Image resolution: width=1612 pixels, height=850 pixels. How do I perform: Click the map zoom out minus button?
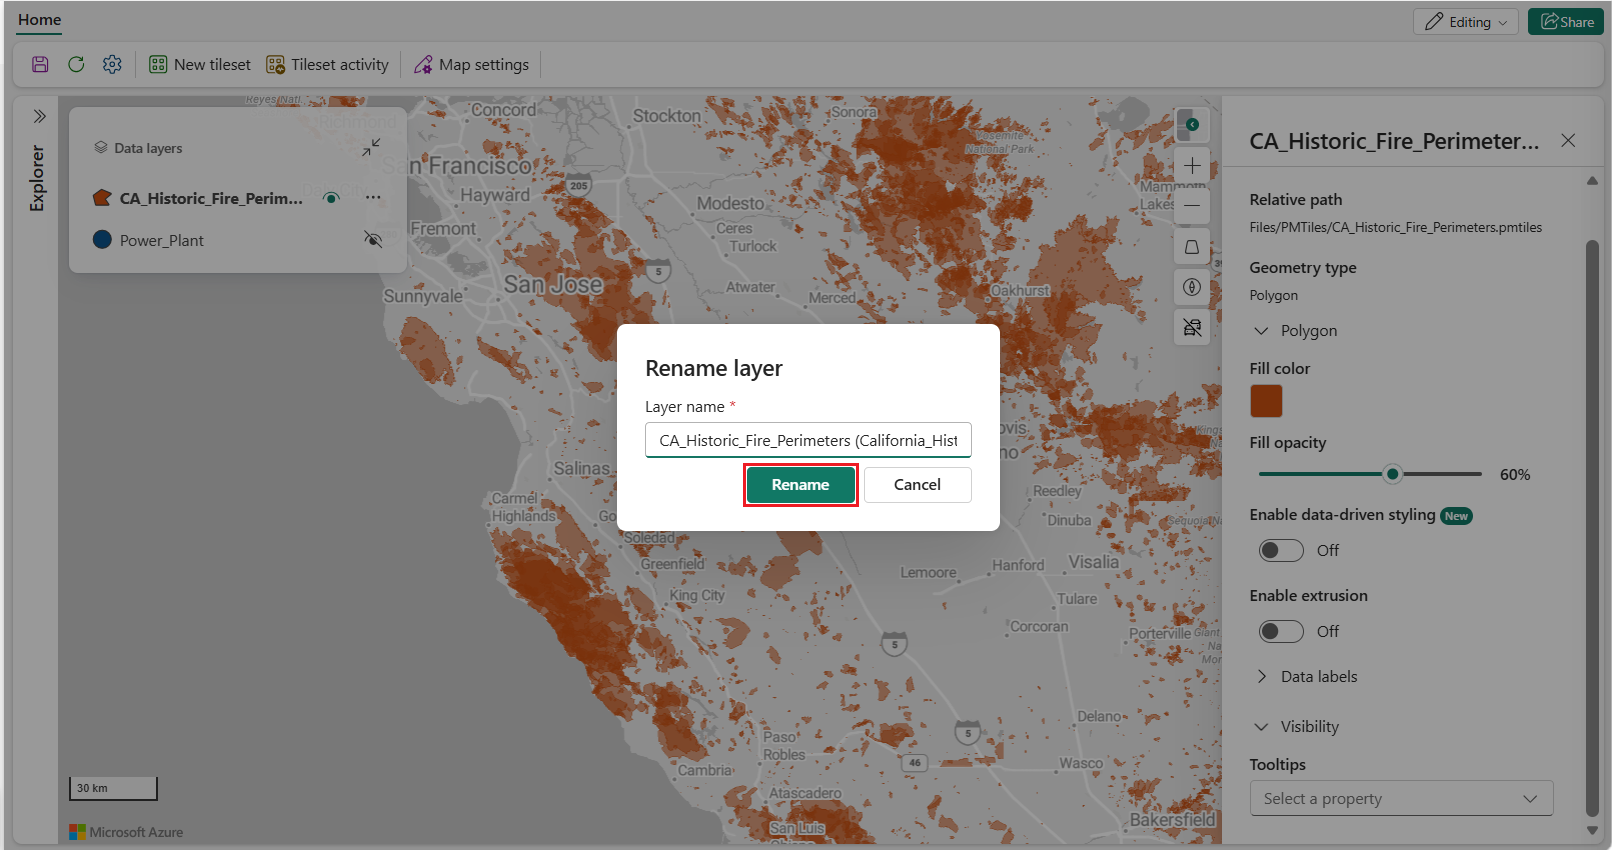[x=1192, y=206]
